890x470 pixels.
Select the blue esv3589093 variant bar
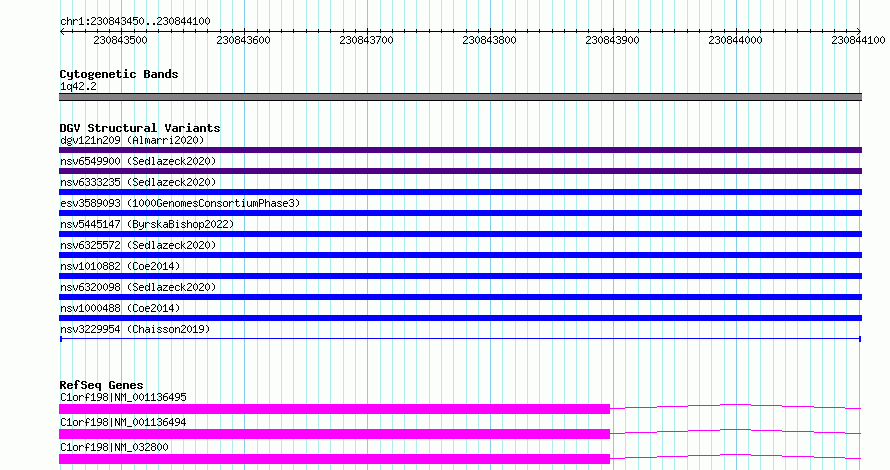[x=460, y=213]
